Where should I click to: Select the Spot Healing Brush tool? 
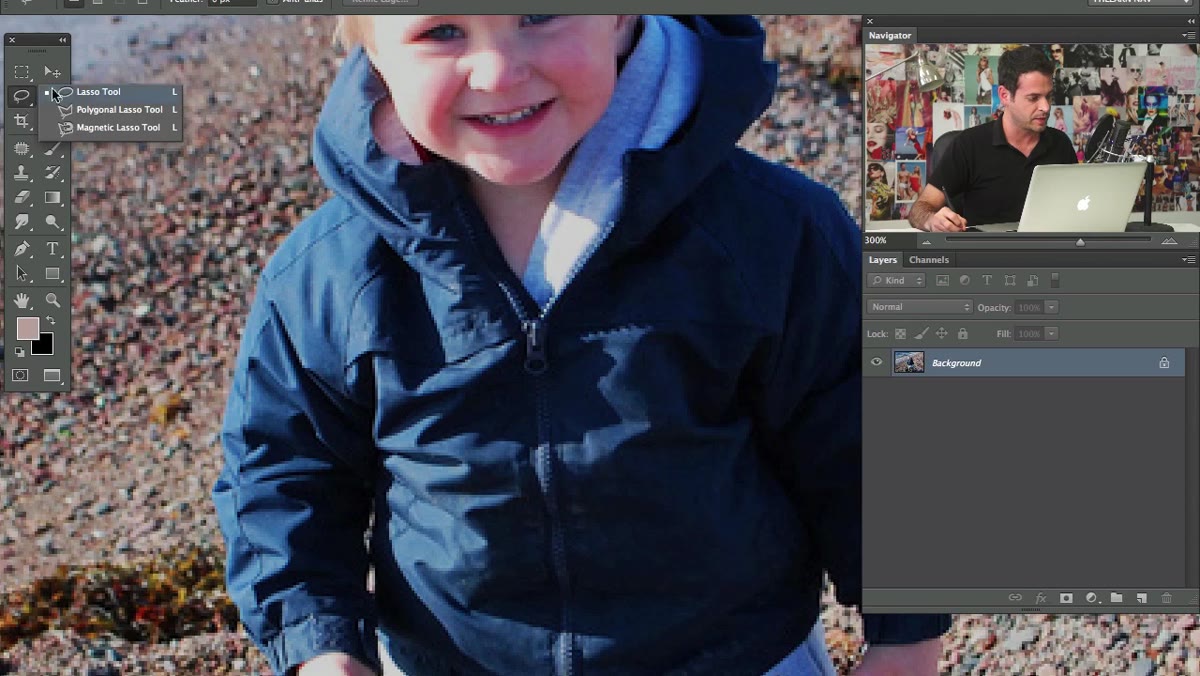click(22, 148)
